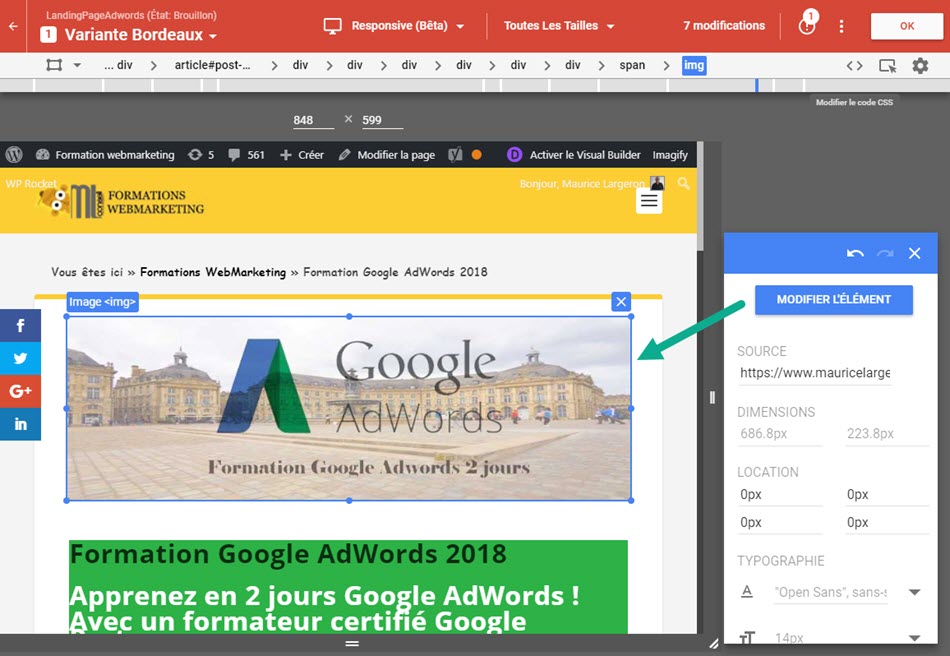Click the viewport width field showing 848
Screen dimensions: 950x656
pos(313,120)
